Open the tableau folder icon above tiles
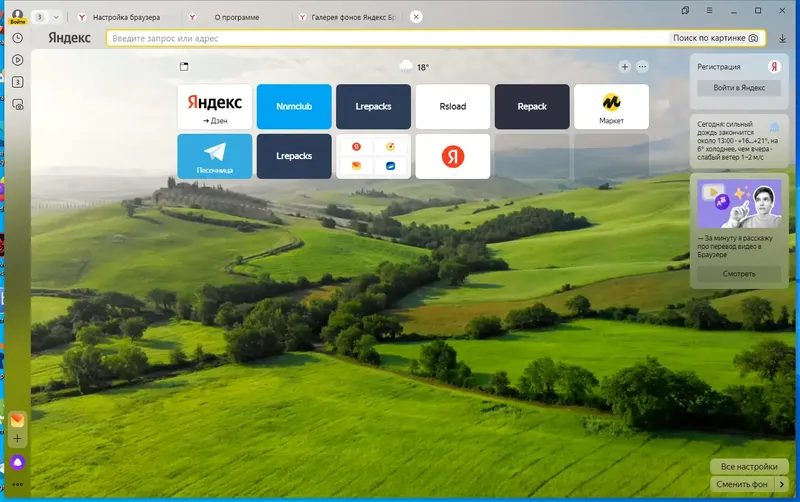 [x=184, y=67]
